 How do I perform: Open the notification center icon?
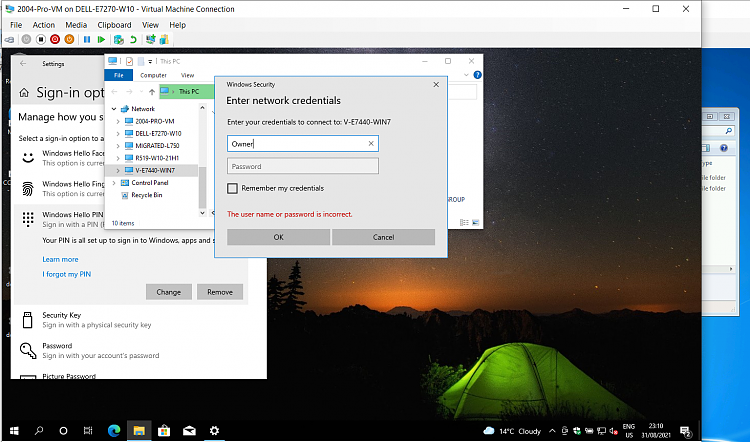[685, 431]
